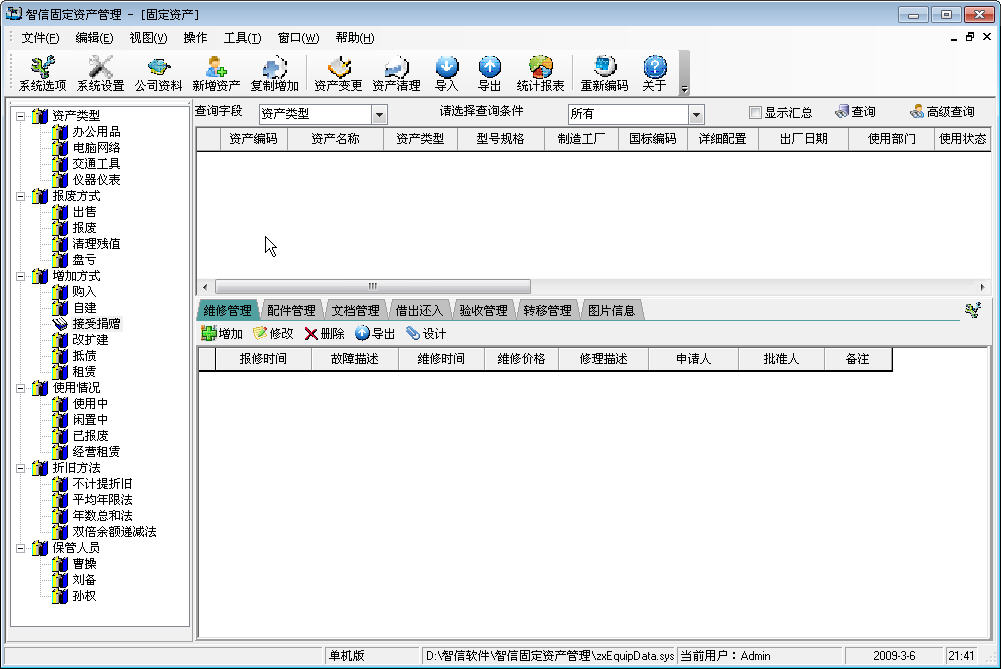Viewport: 1001px width, 669px height.
Task: Collapse the 报废方式 tree node
Action: click(x=20, y=197)
